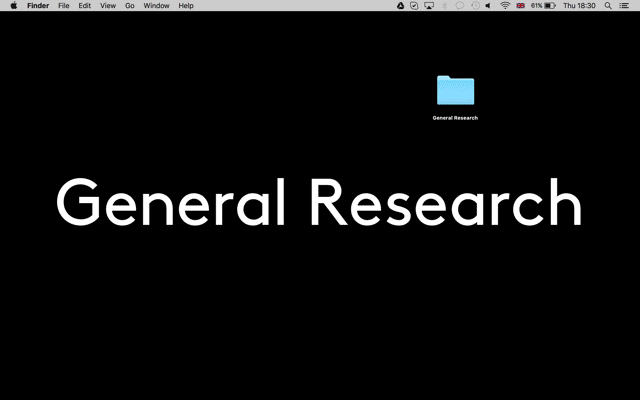
Task: Click the Thu 18:30 clock
Action: [x=579, y=6]
